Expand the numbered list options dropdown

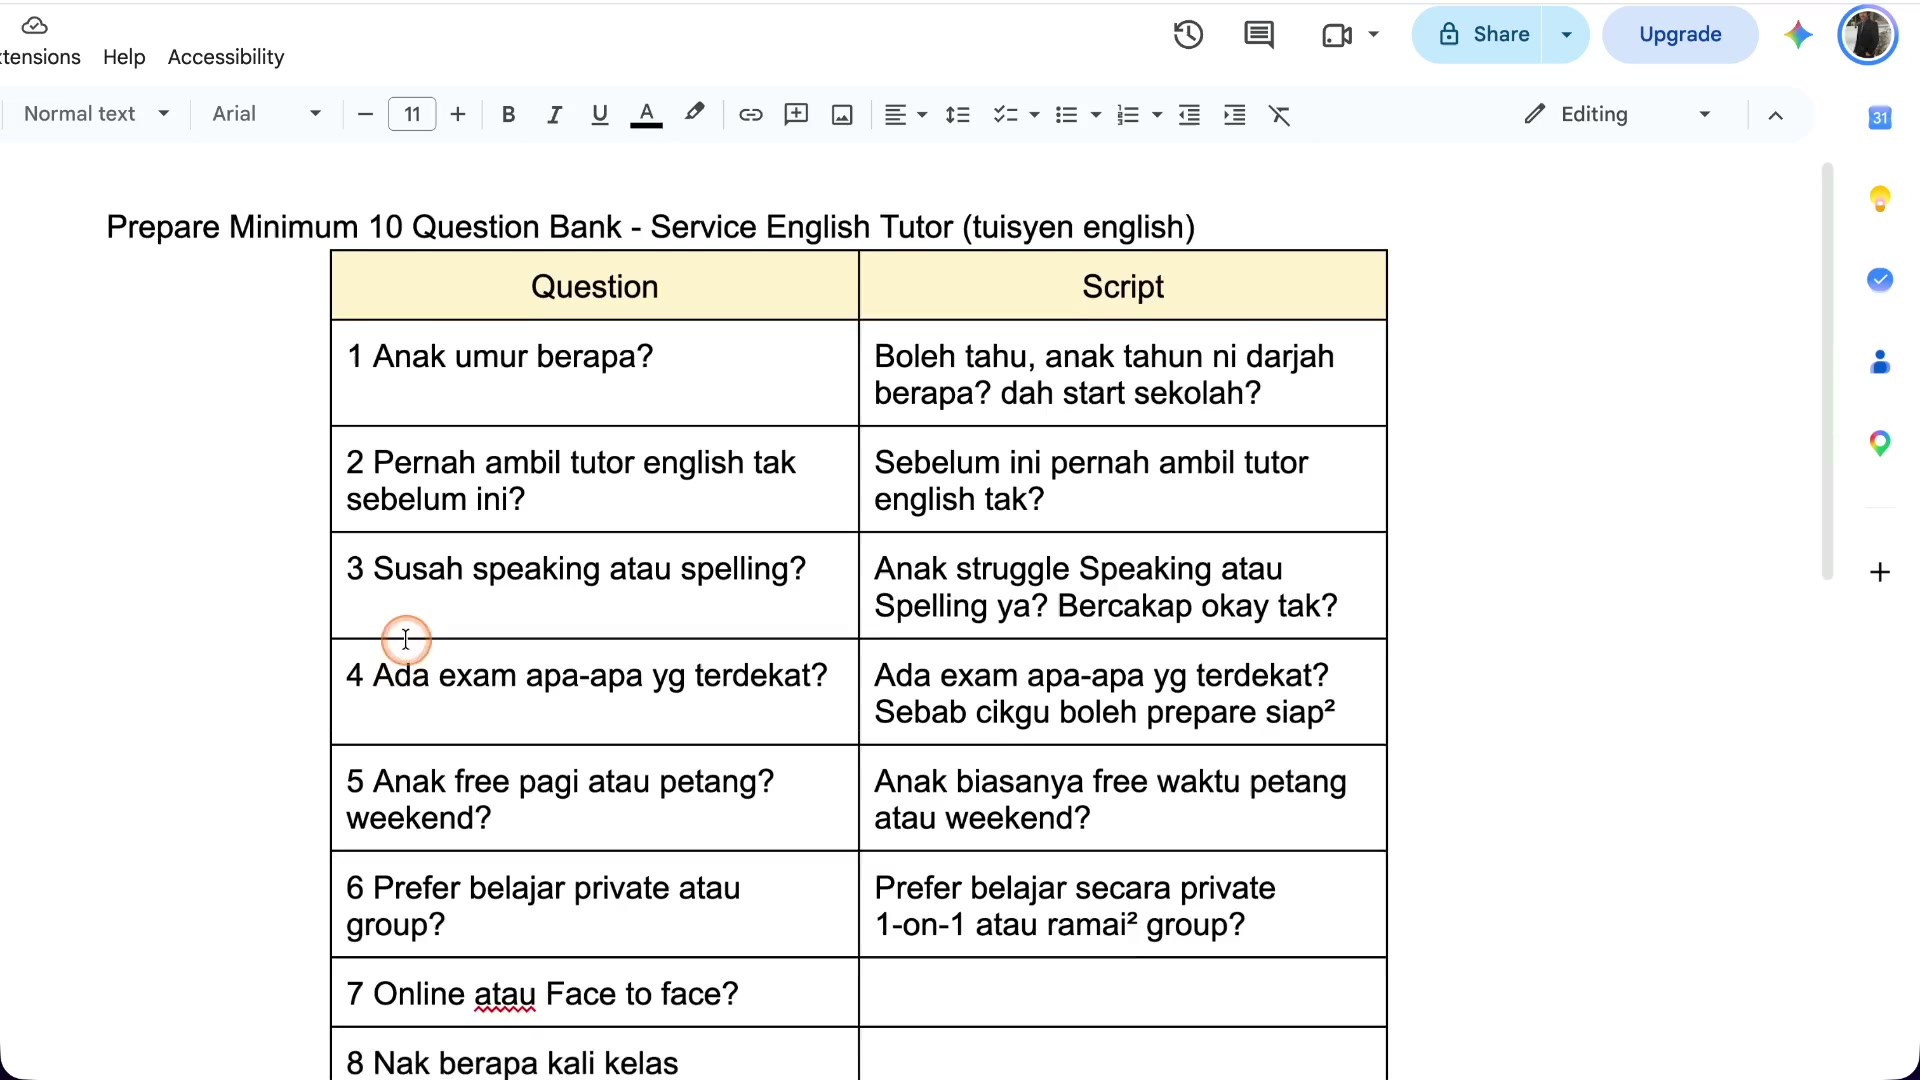point(1157,115)
